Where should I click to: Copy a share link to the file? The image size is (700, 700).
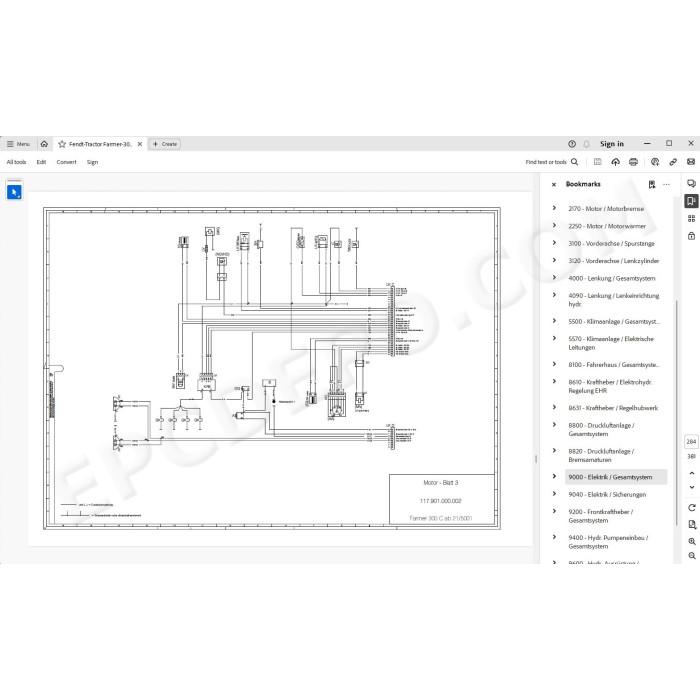click(673, 162)
